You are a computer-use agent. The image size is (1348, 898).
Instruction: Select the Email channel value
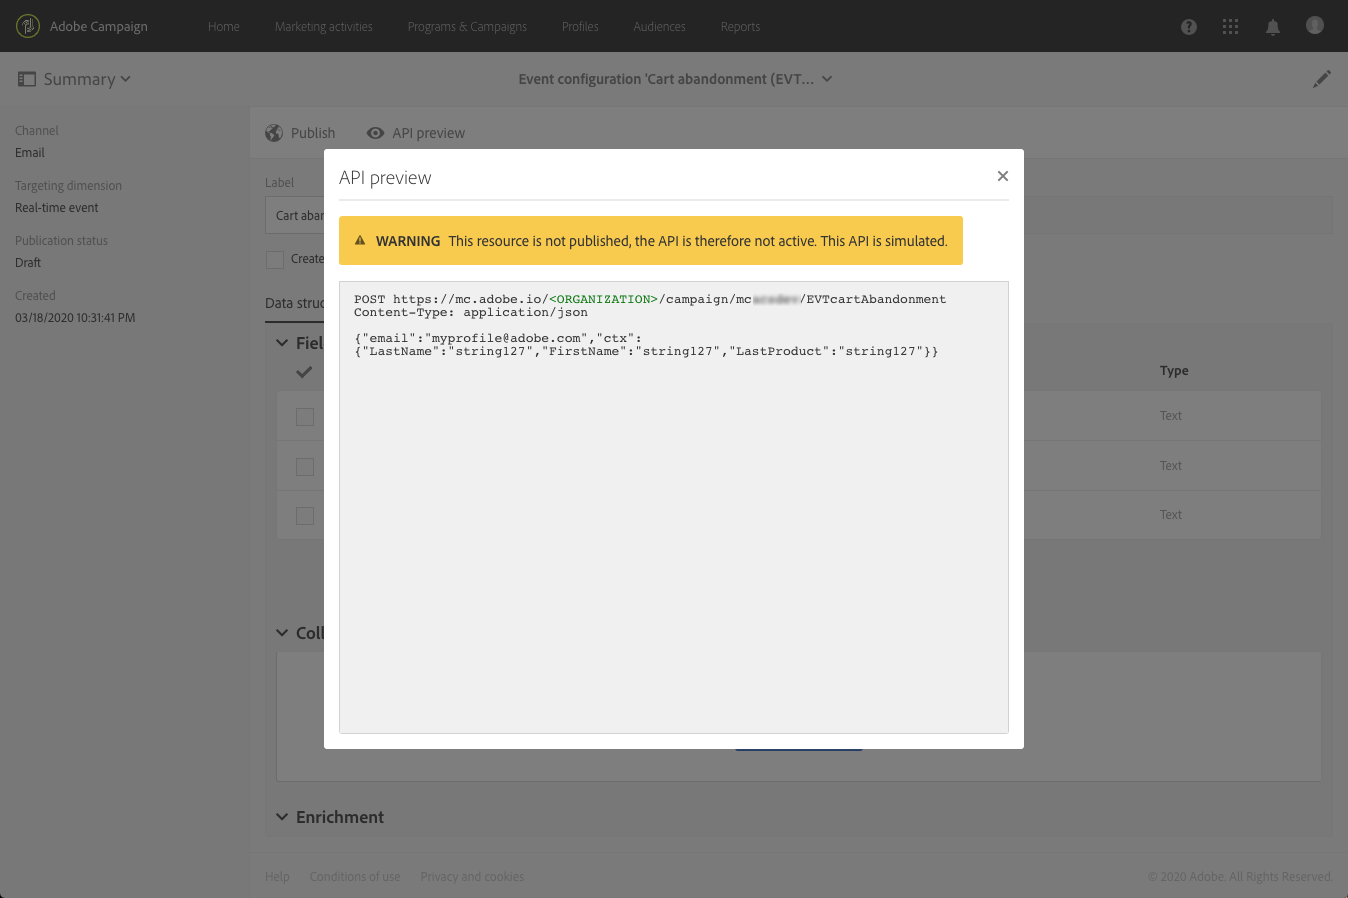[x=30, y=153]
